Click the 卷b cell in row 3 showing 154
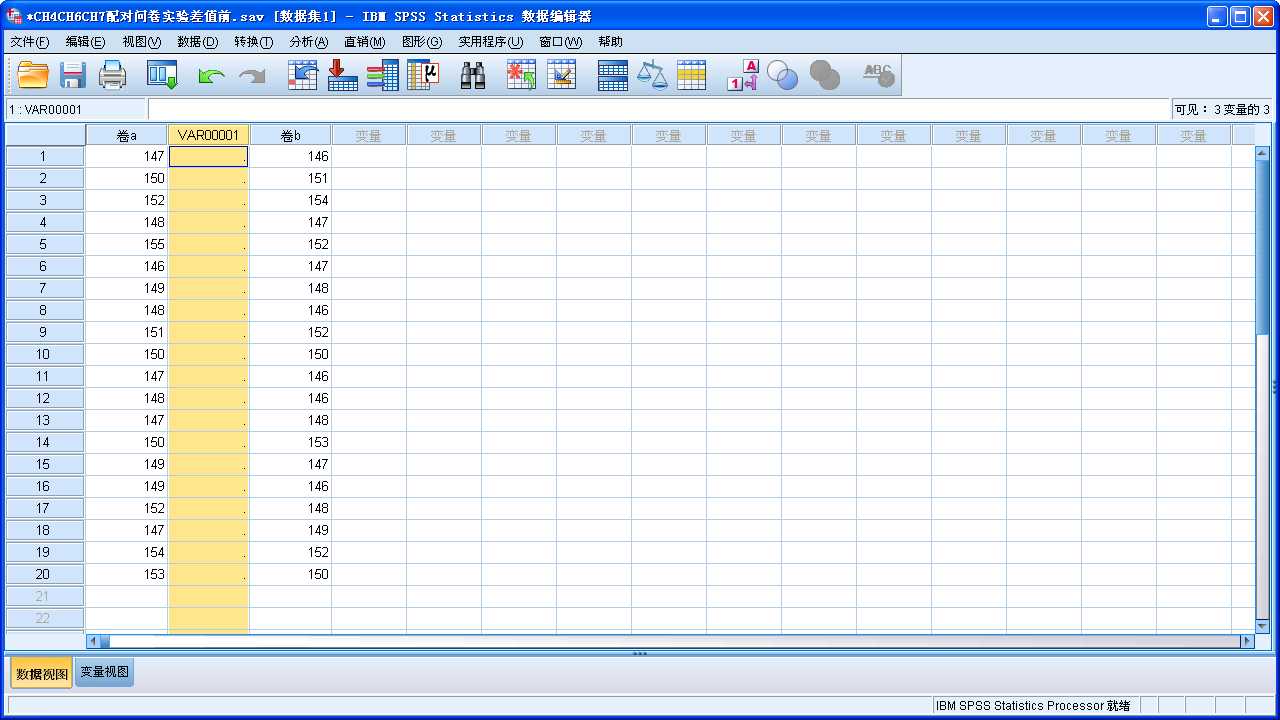1280x720 pixels. pos(290,200)
